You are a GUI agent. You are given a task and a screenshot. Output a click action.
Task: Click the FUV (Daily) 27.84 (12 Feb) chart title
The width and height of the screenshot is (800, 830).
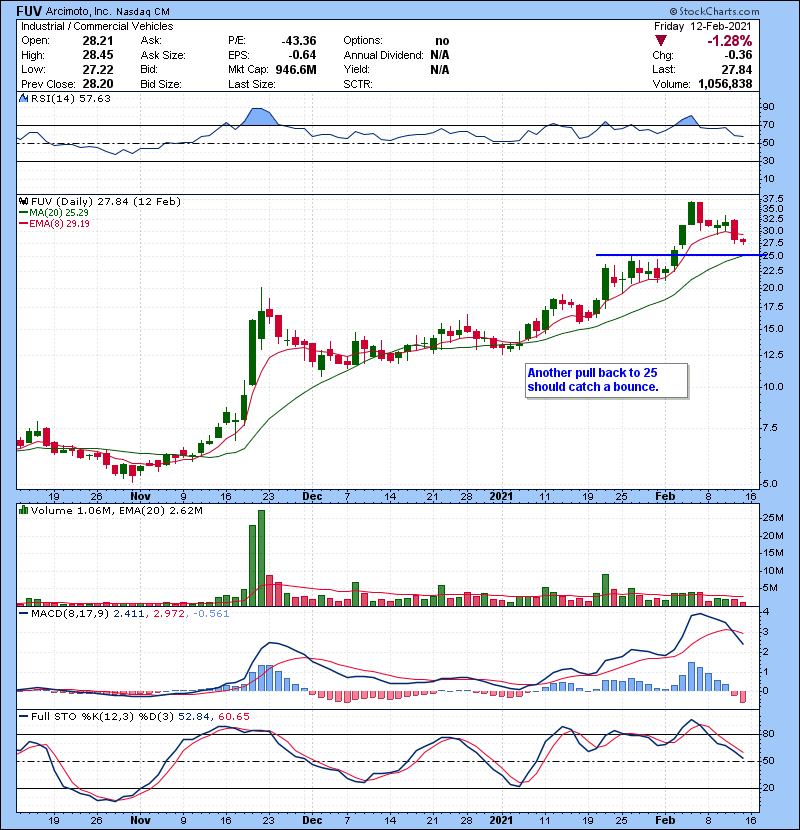(106, 201)
